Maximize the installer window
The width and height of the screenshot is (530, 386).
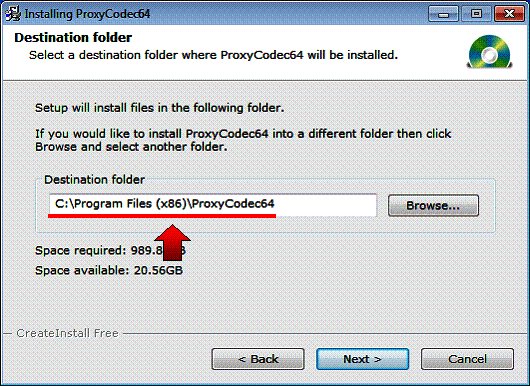pos(476,14)
